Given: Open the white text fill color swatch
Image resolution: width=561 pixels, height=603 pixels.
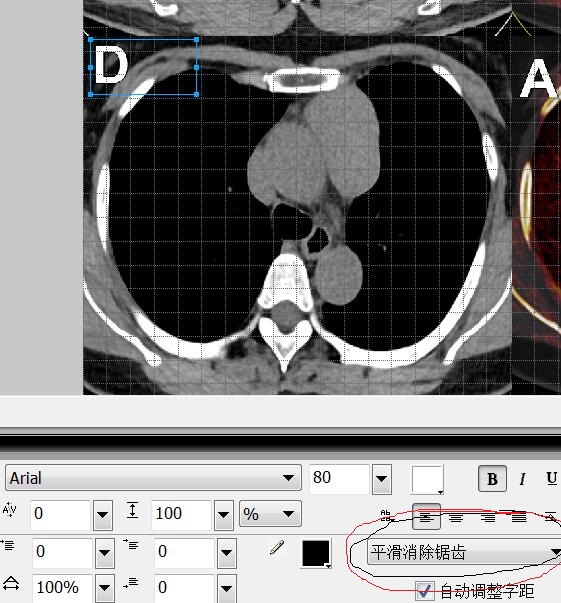Looking at the screenshot, I should [x=428, y=479].
